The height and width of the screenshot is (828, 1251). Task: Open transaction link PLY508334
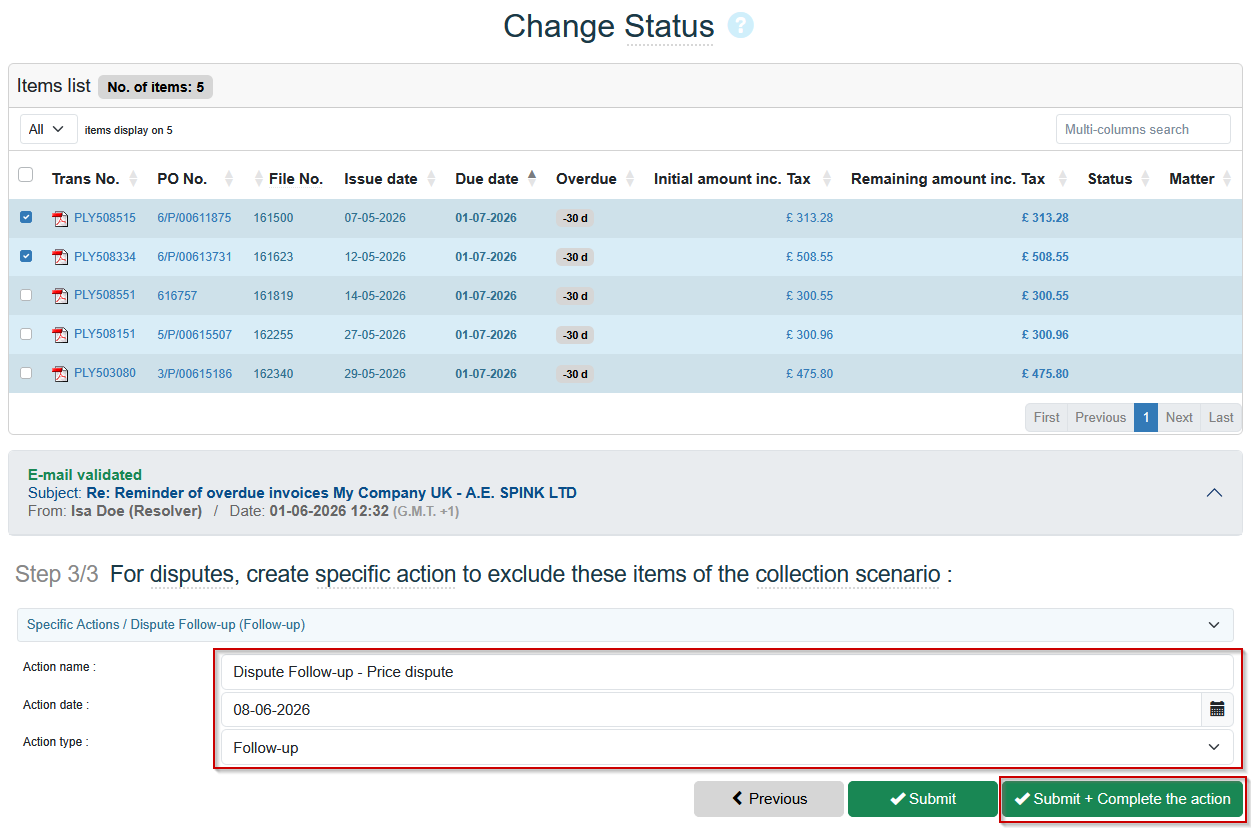click(105, 257)
